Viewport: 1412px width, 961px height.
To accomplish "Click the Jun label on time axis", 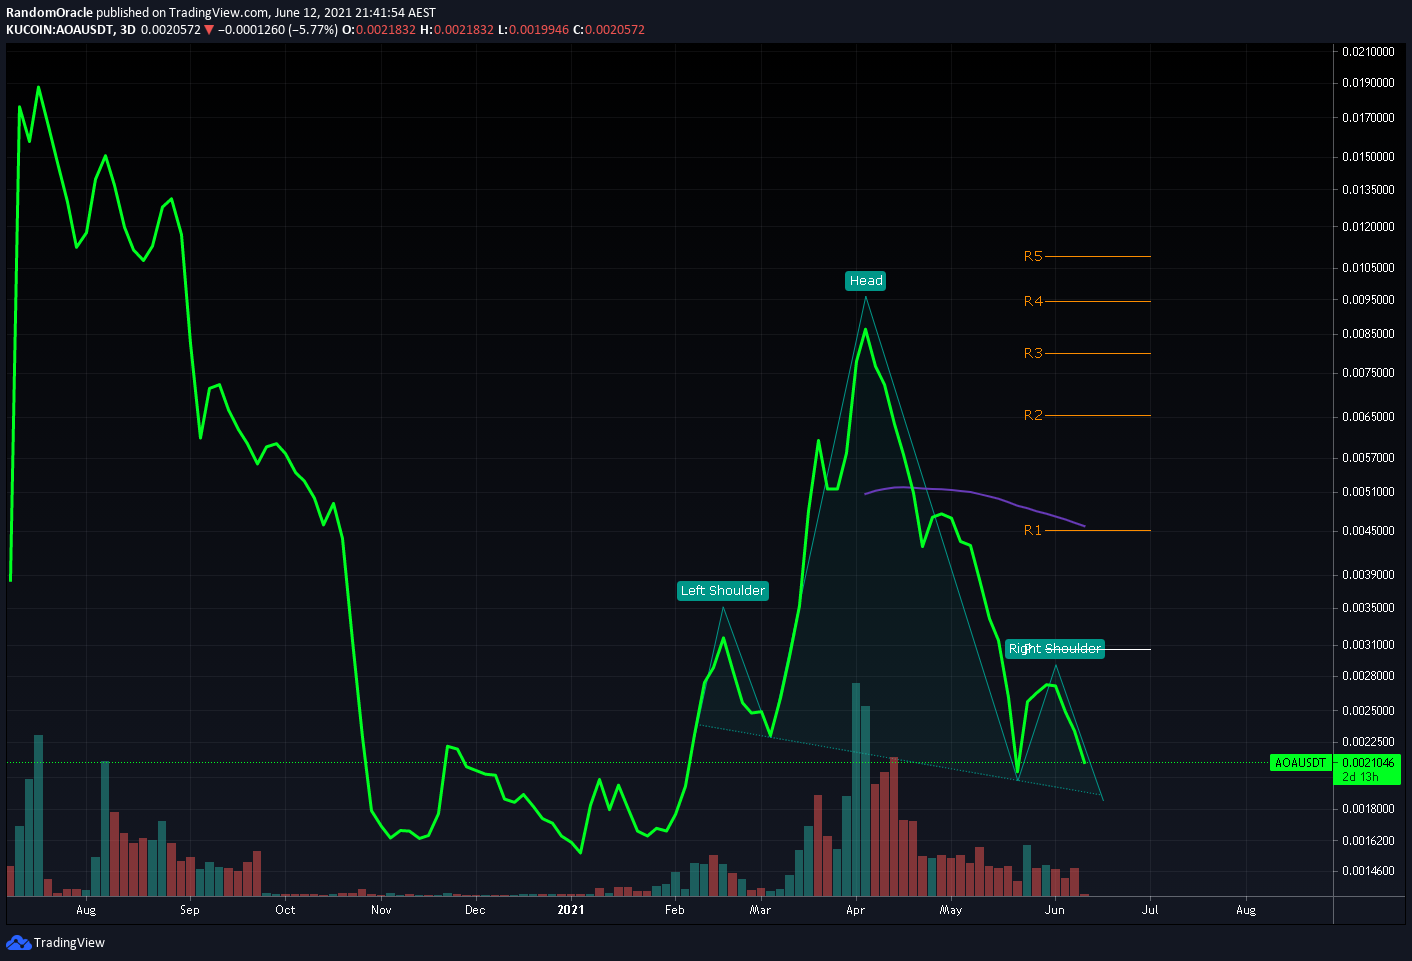I will click(1054, 910).
